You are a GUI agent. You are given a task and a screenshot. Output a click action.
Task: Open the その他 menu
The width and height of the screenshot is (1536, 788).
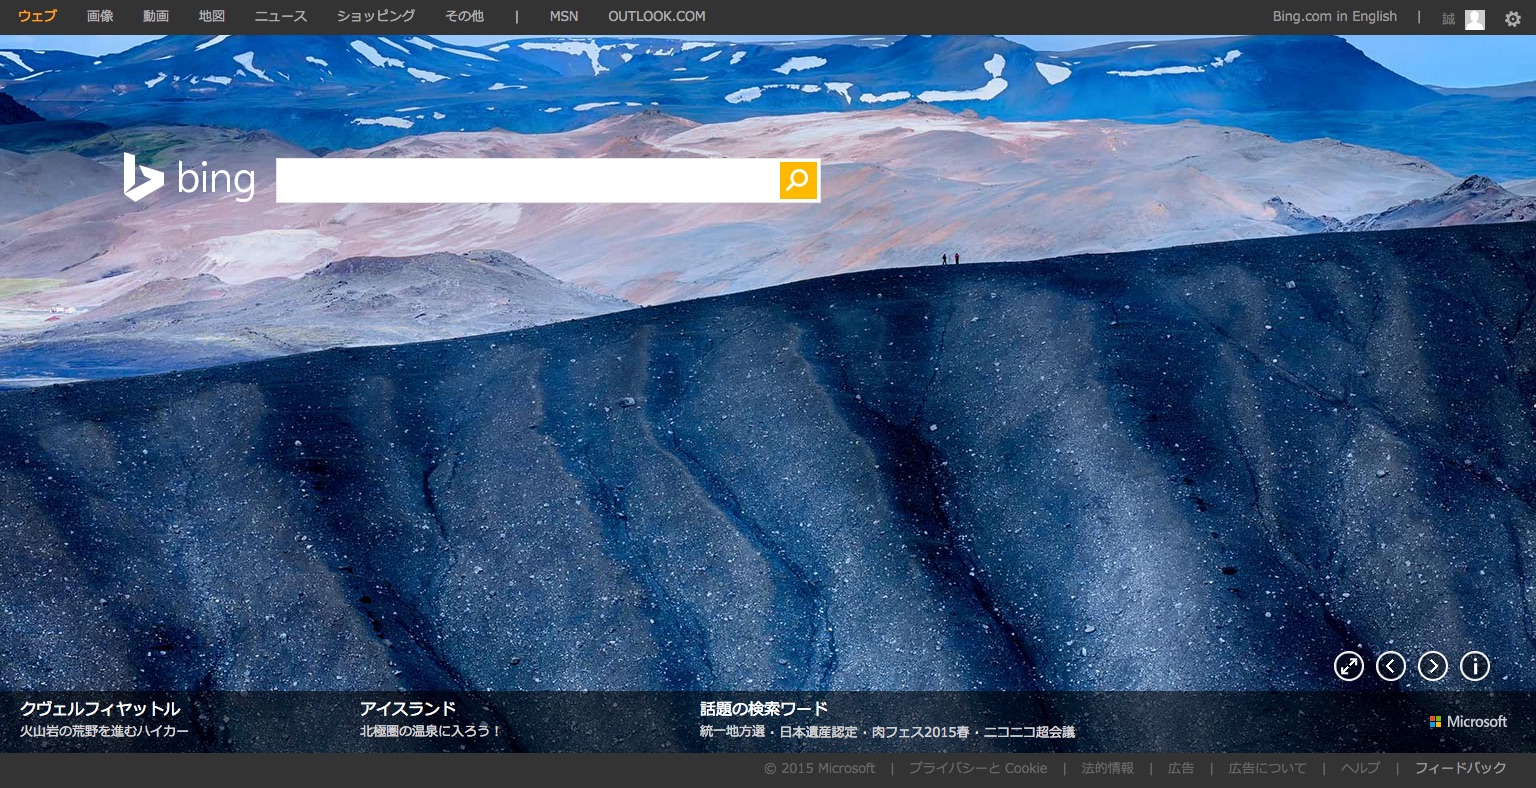coord(464,16)
